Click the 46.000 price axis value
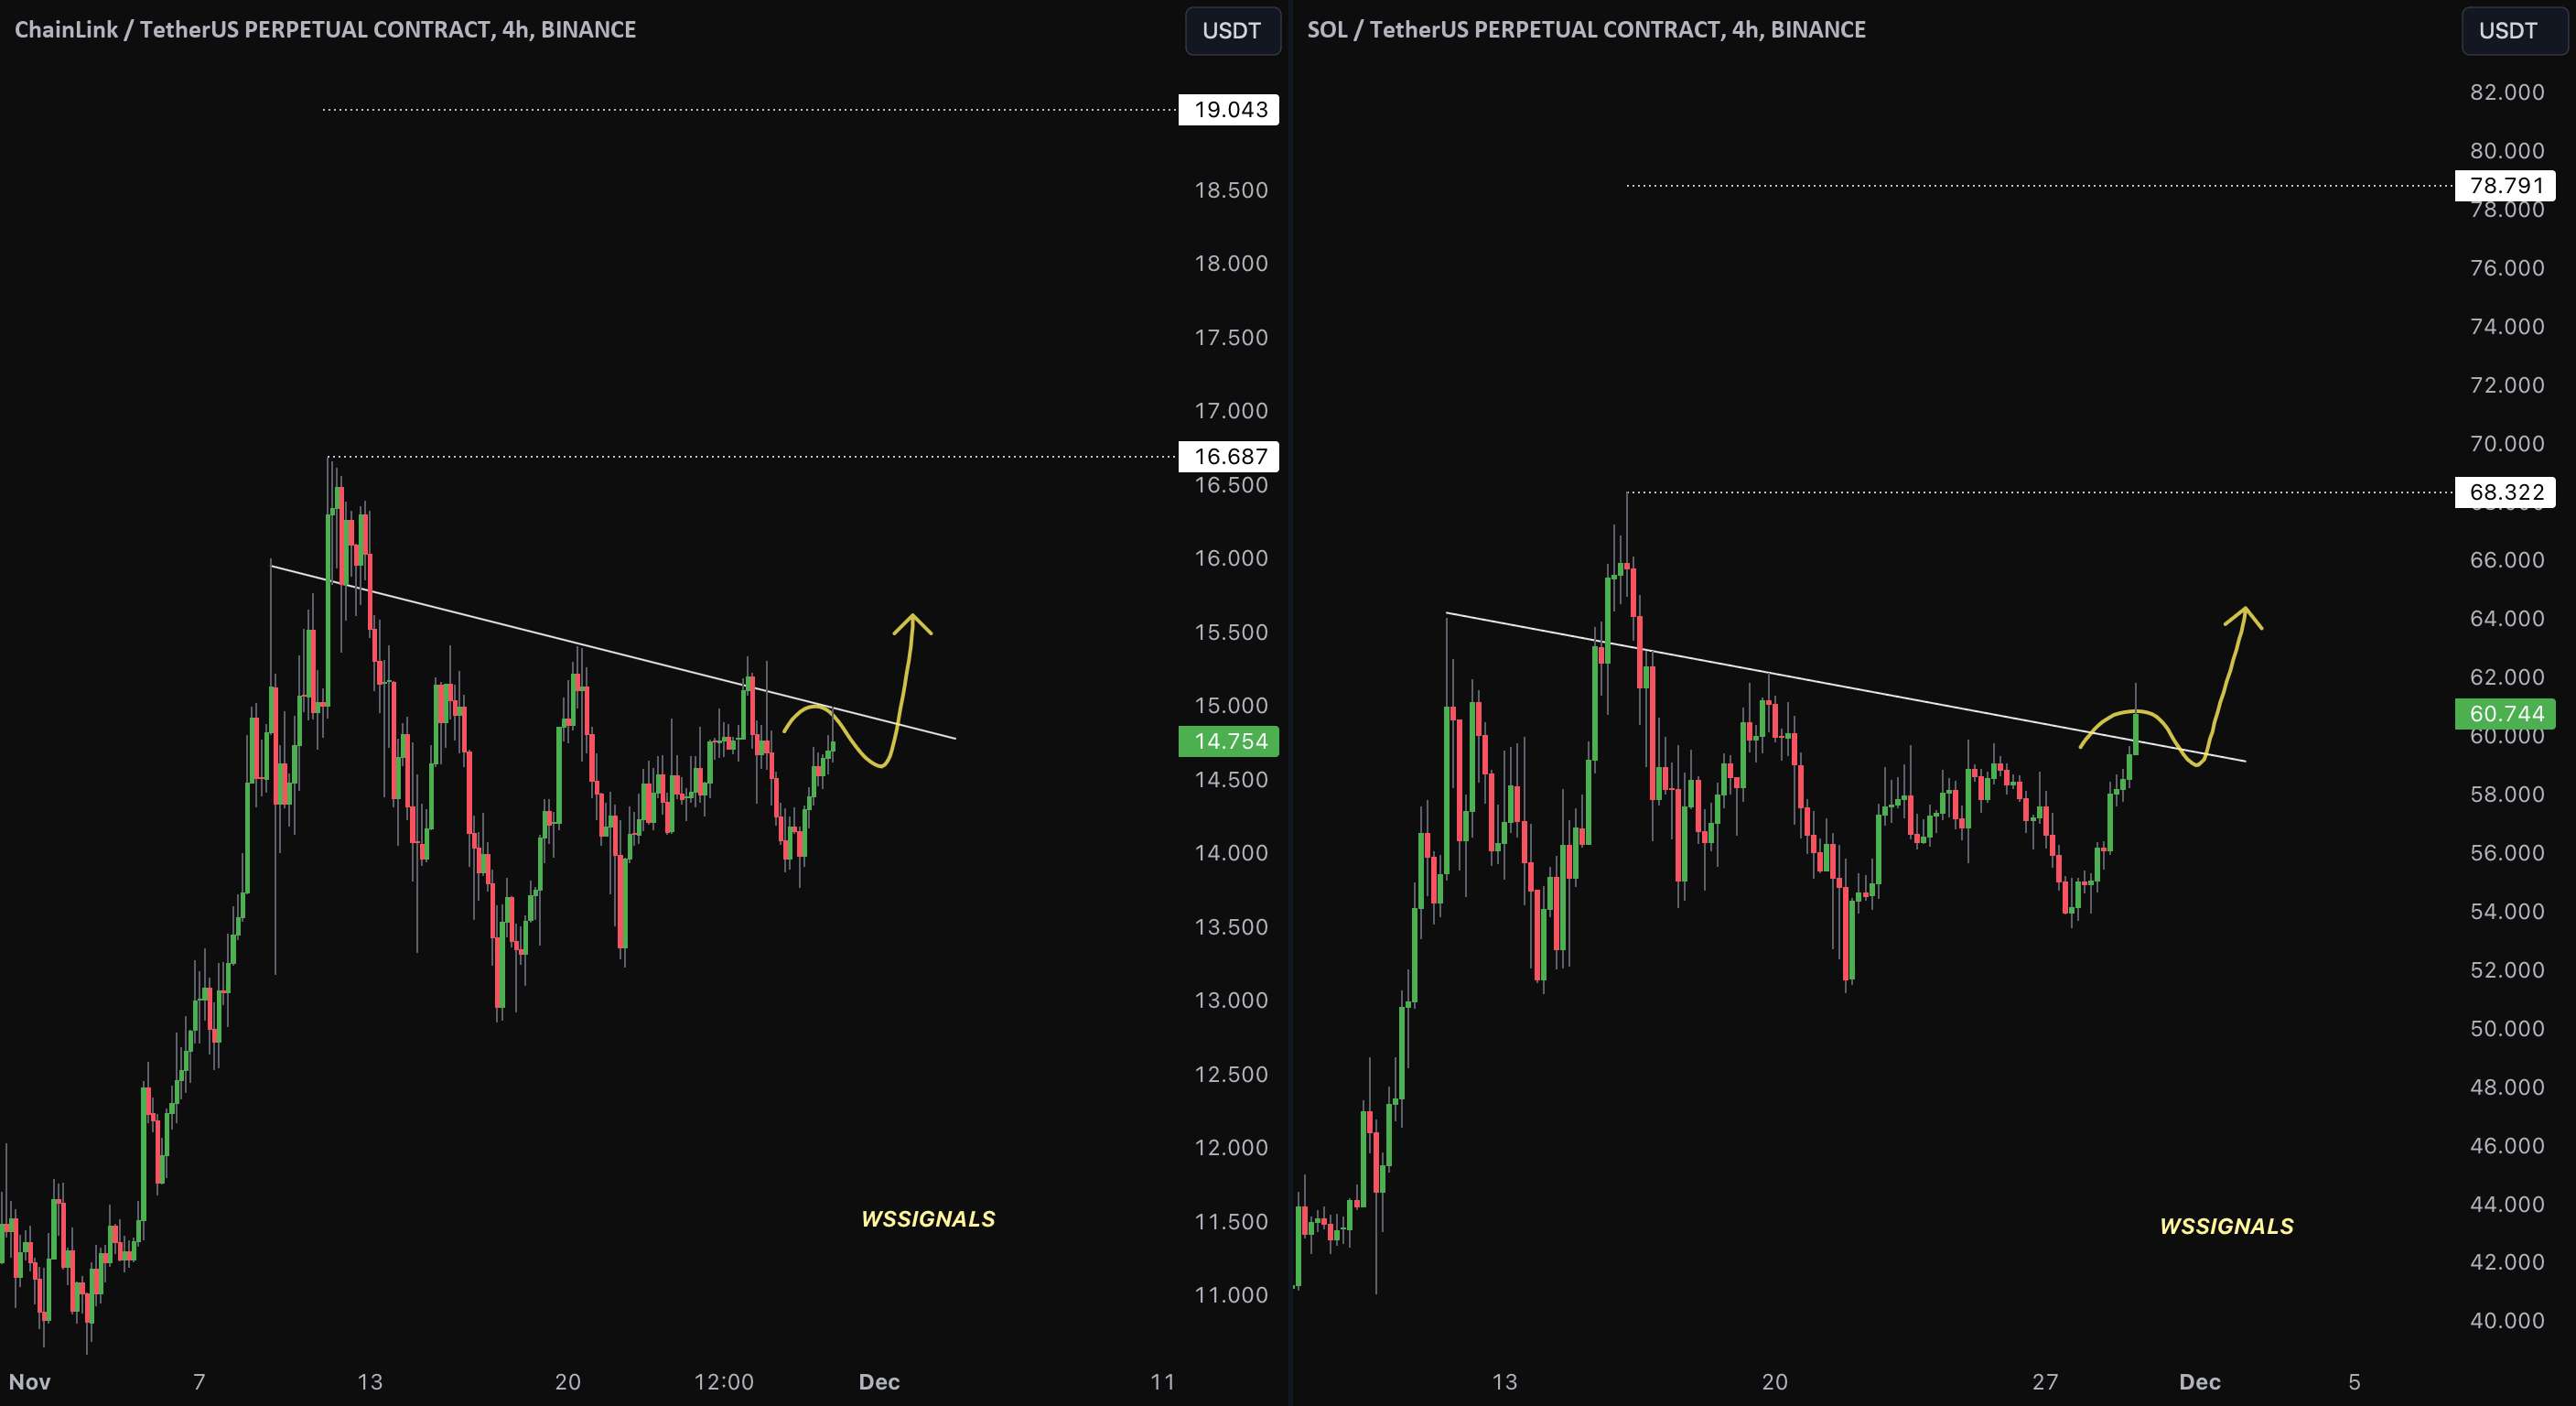 [2507, 1145]
